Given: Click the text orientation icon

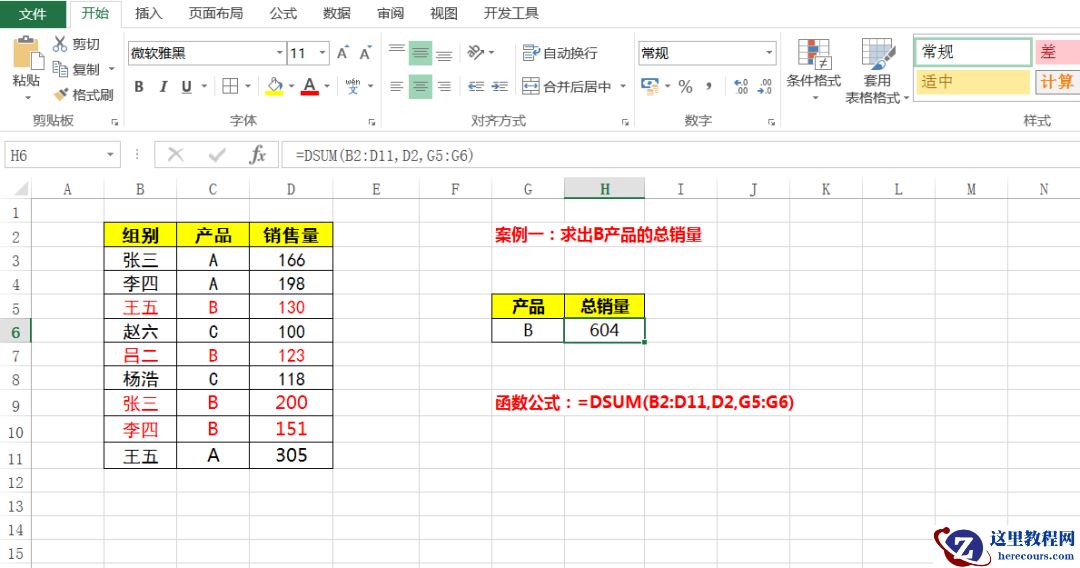Looking at the screenshot, I should (x=476, y=52).
